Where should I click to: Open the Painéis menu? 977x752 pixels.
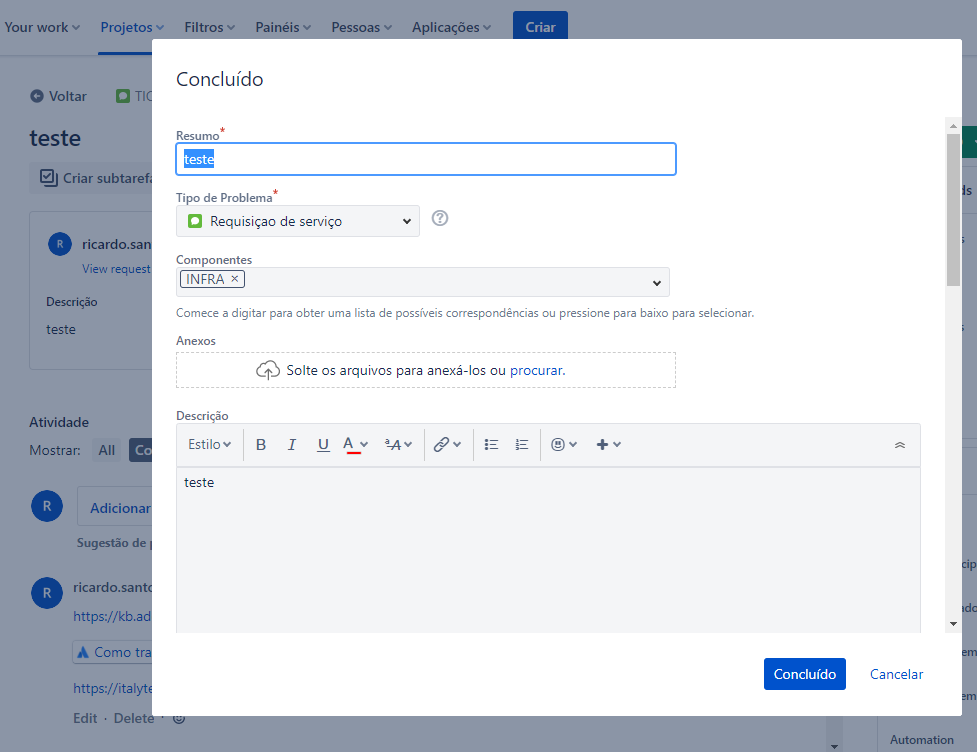point(283,27)
